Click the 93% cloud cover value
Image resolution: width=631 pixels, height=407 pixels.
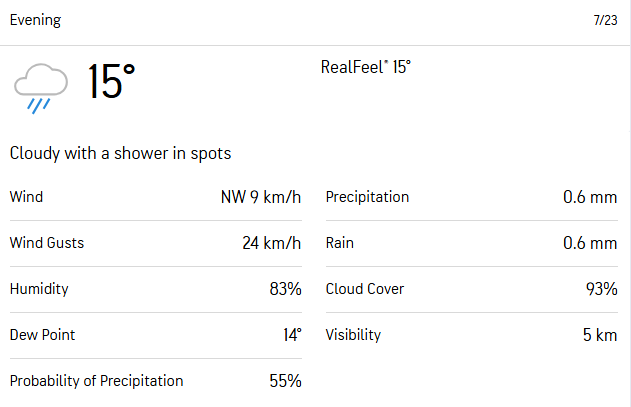point(600,289)
